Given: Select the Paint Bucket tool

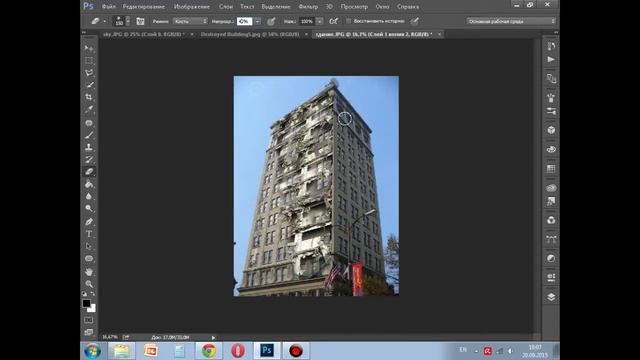Looking at the screenshot, I should [89, 184].
